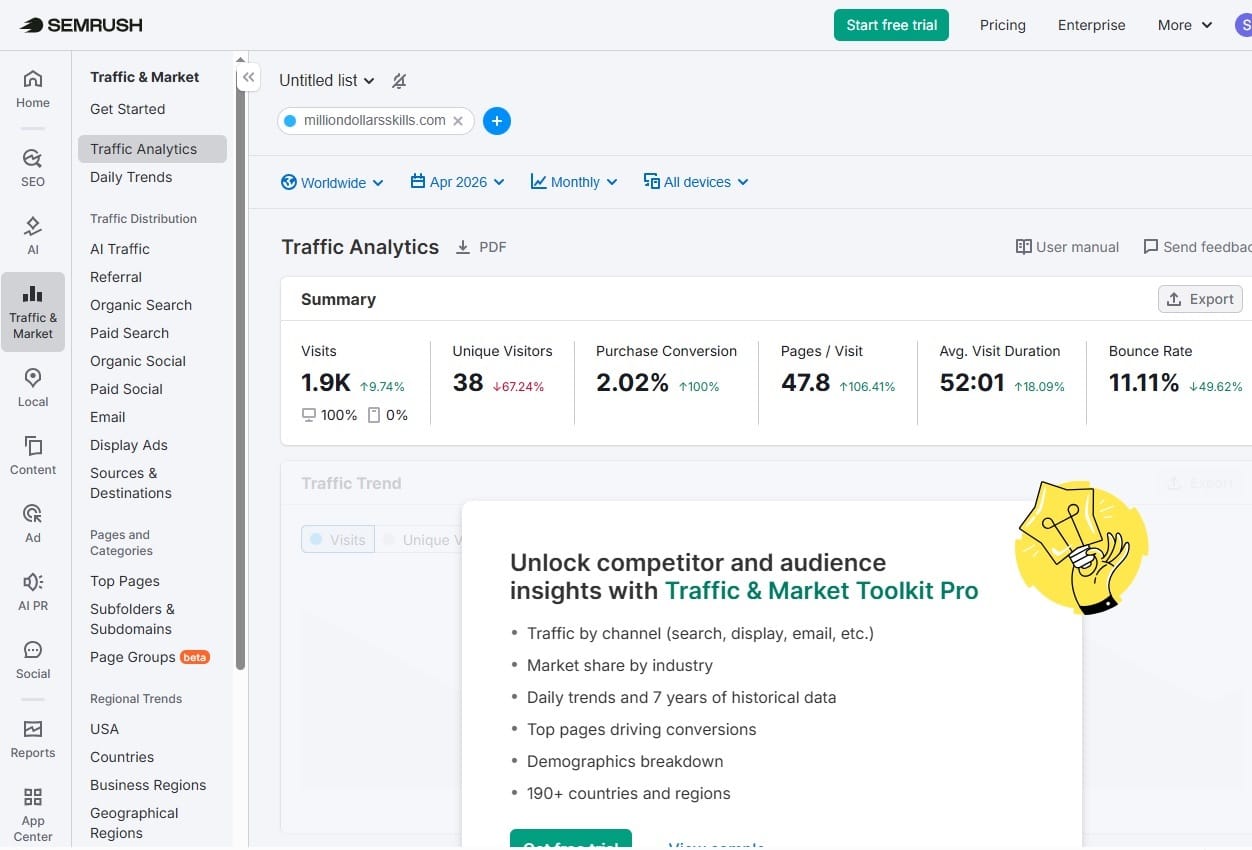
Task: Open USA regional trends item
Action: coord(104,729)
